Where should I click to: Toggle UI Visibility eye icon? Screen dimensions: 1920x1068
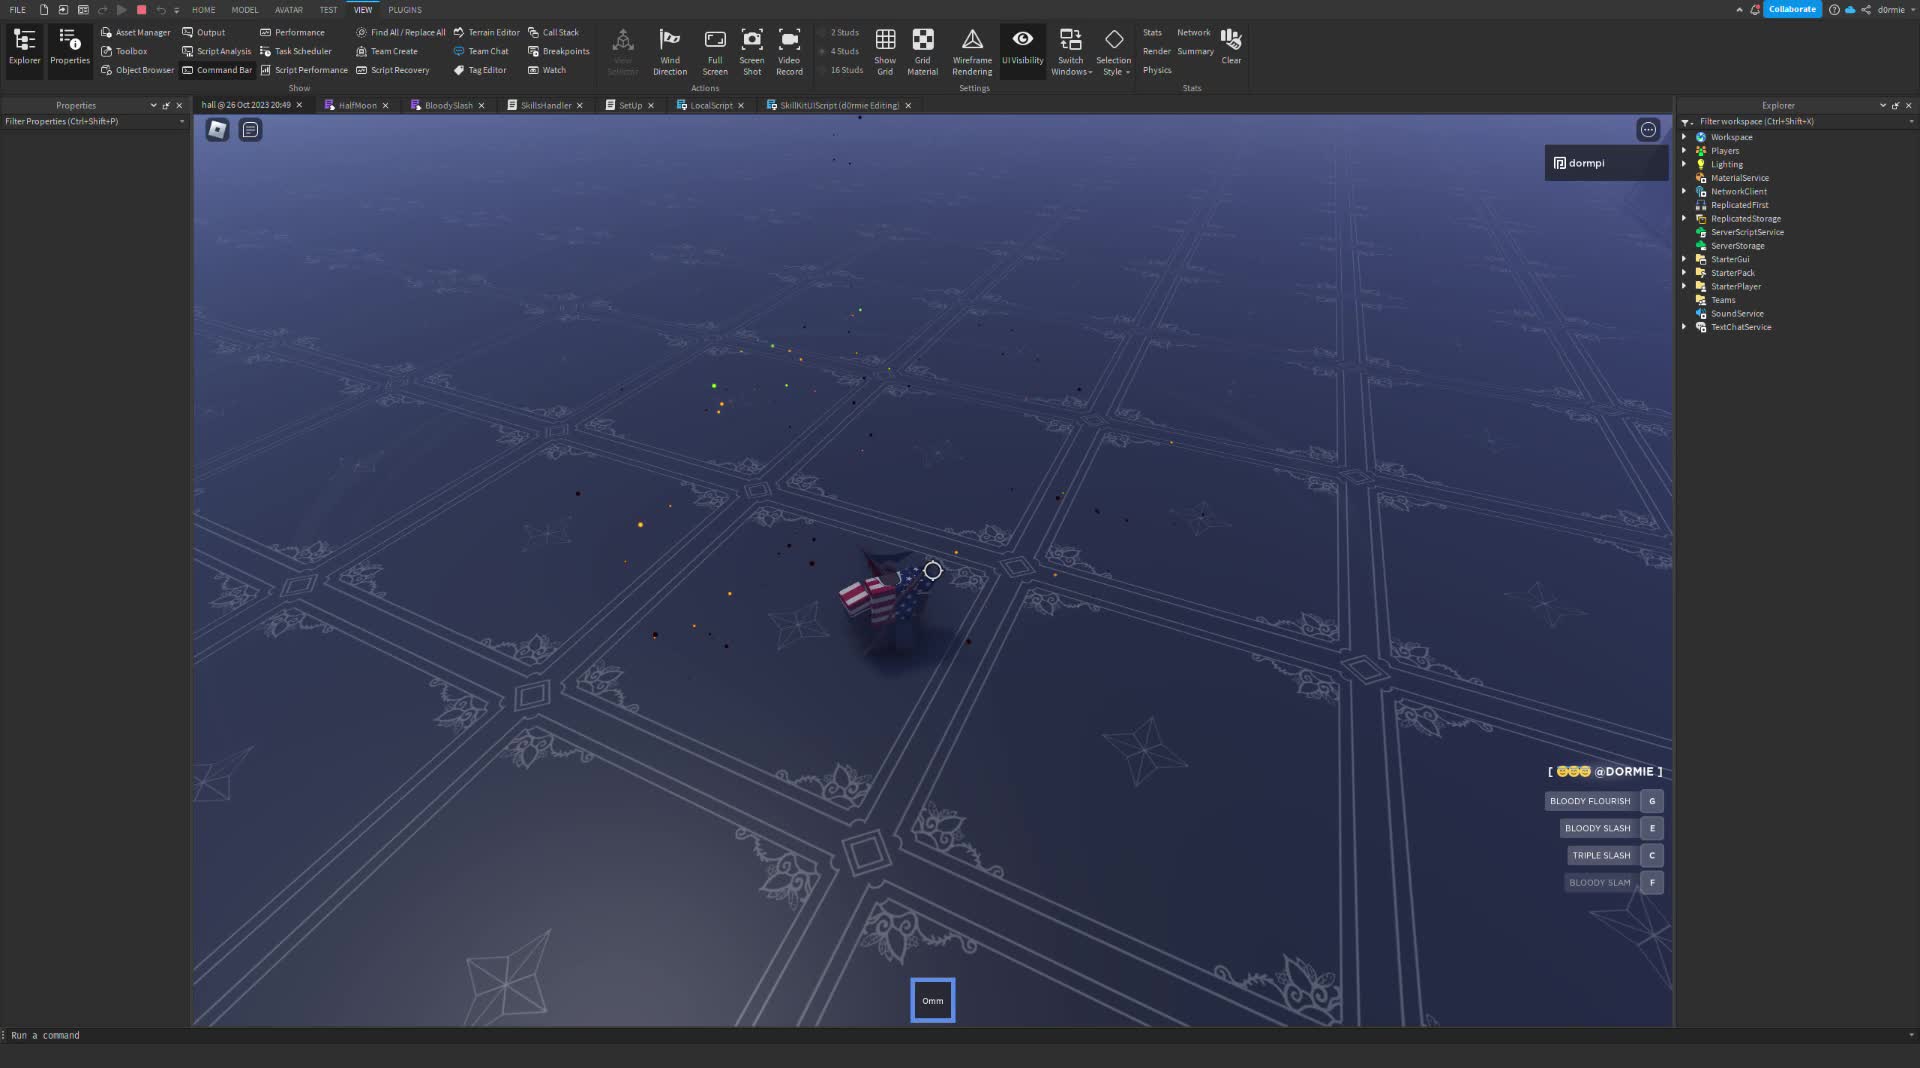(1022, 40)
